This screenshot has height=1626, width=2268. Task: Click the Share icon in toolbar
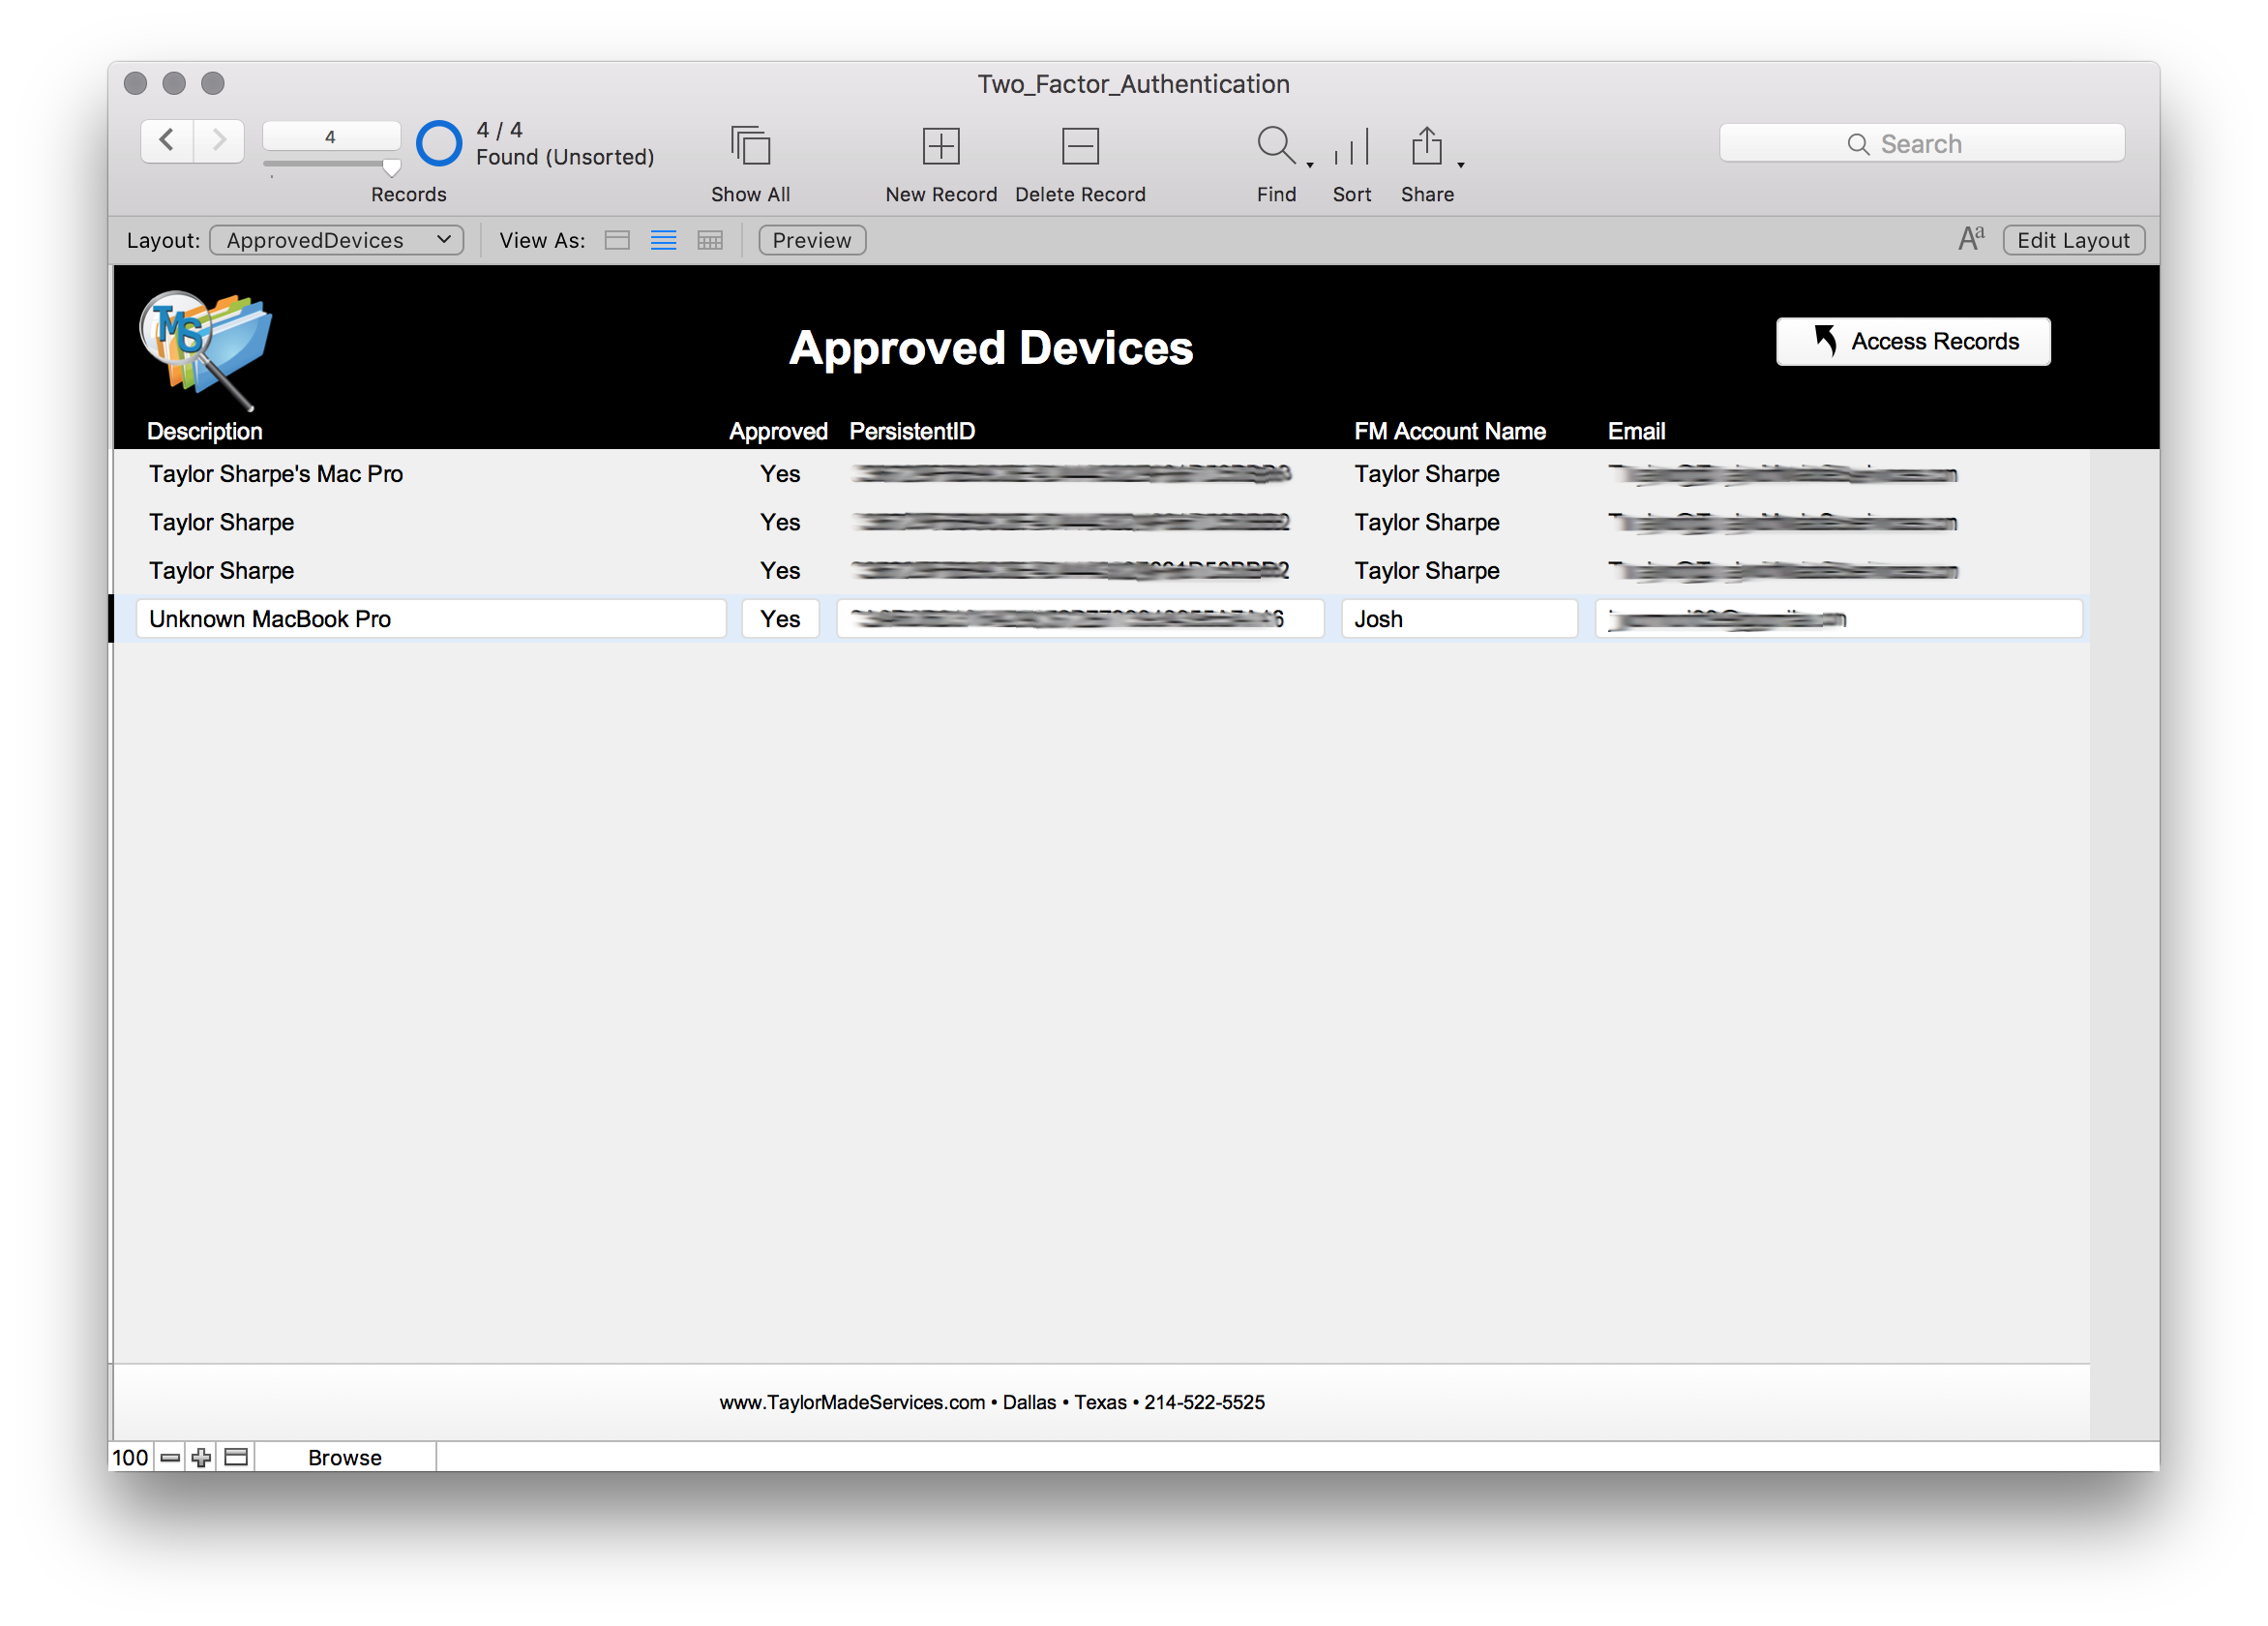[x=1426, y=146]
